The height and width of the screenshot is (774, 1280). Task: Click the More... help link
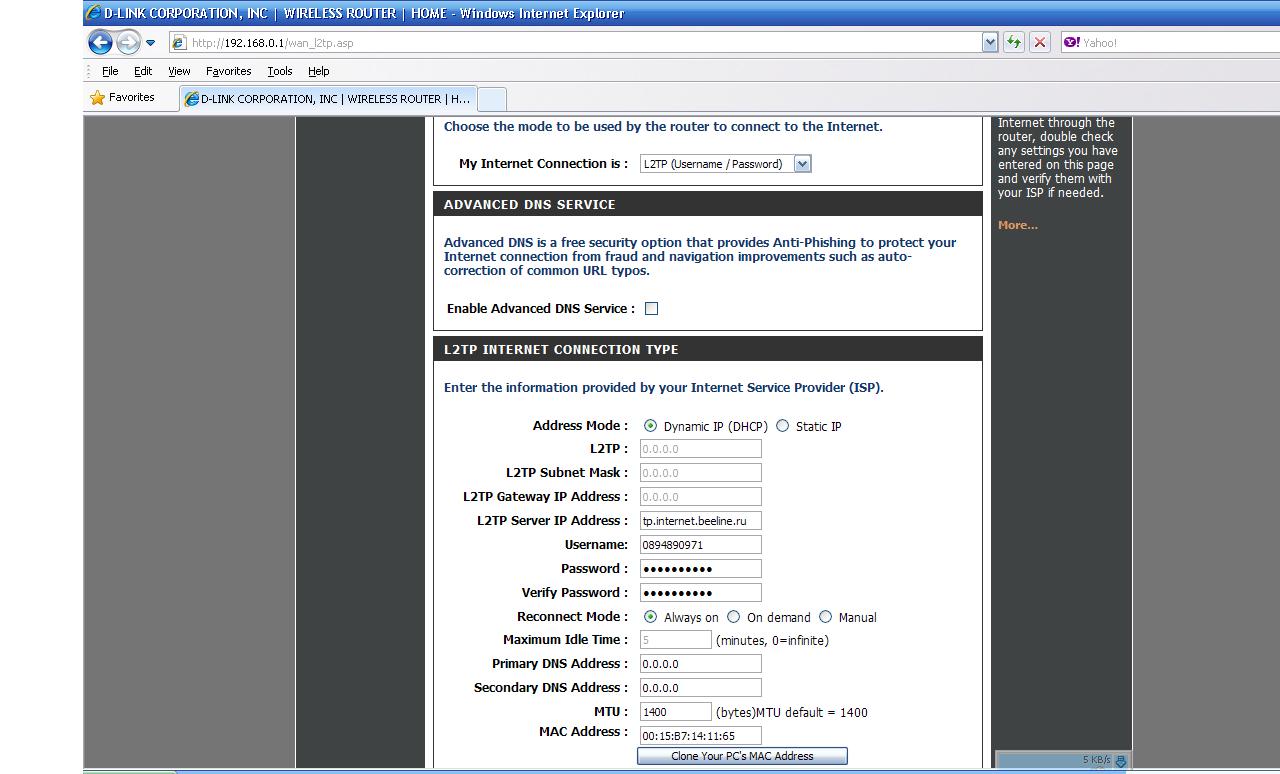[x=1018, y=225]
